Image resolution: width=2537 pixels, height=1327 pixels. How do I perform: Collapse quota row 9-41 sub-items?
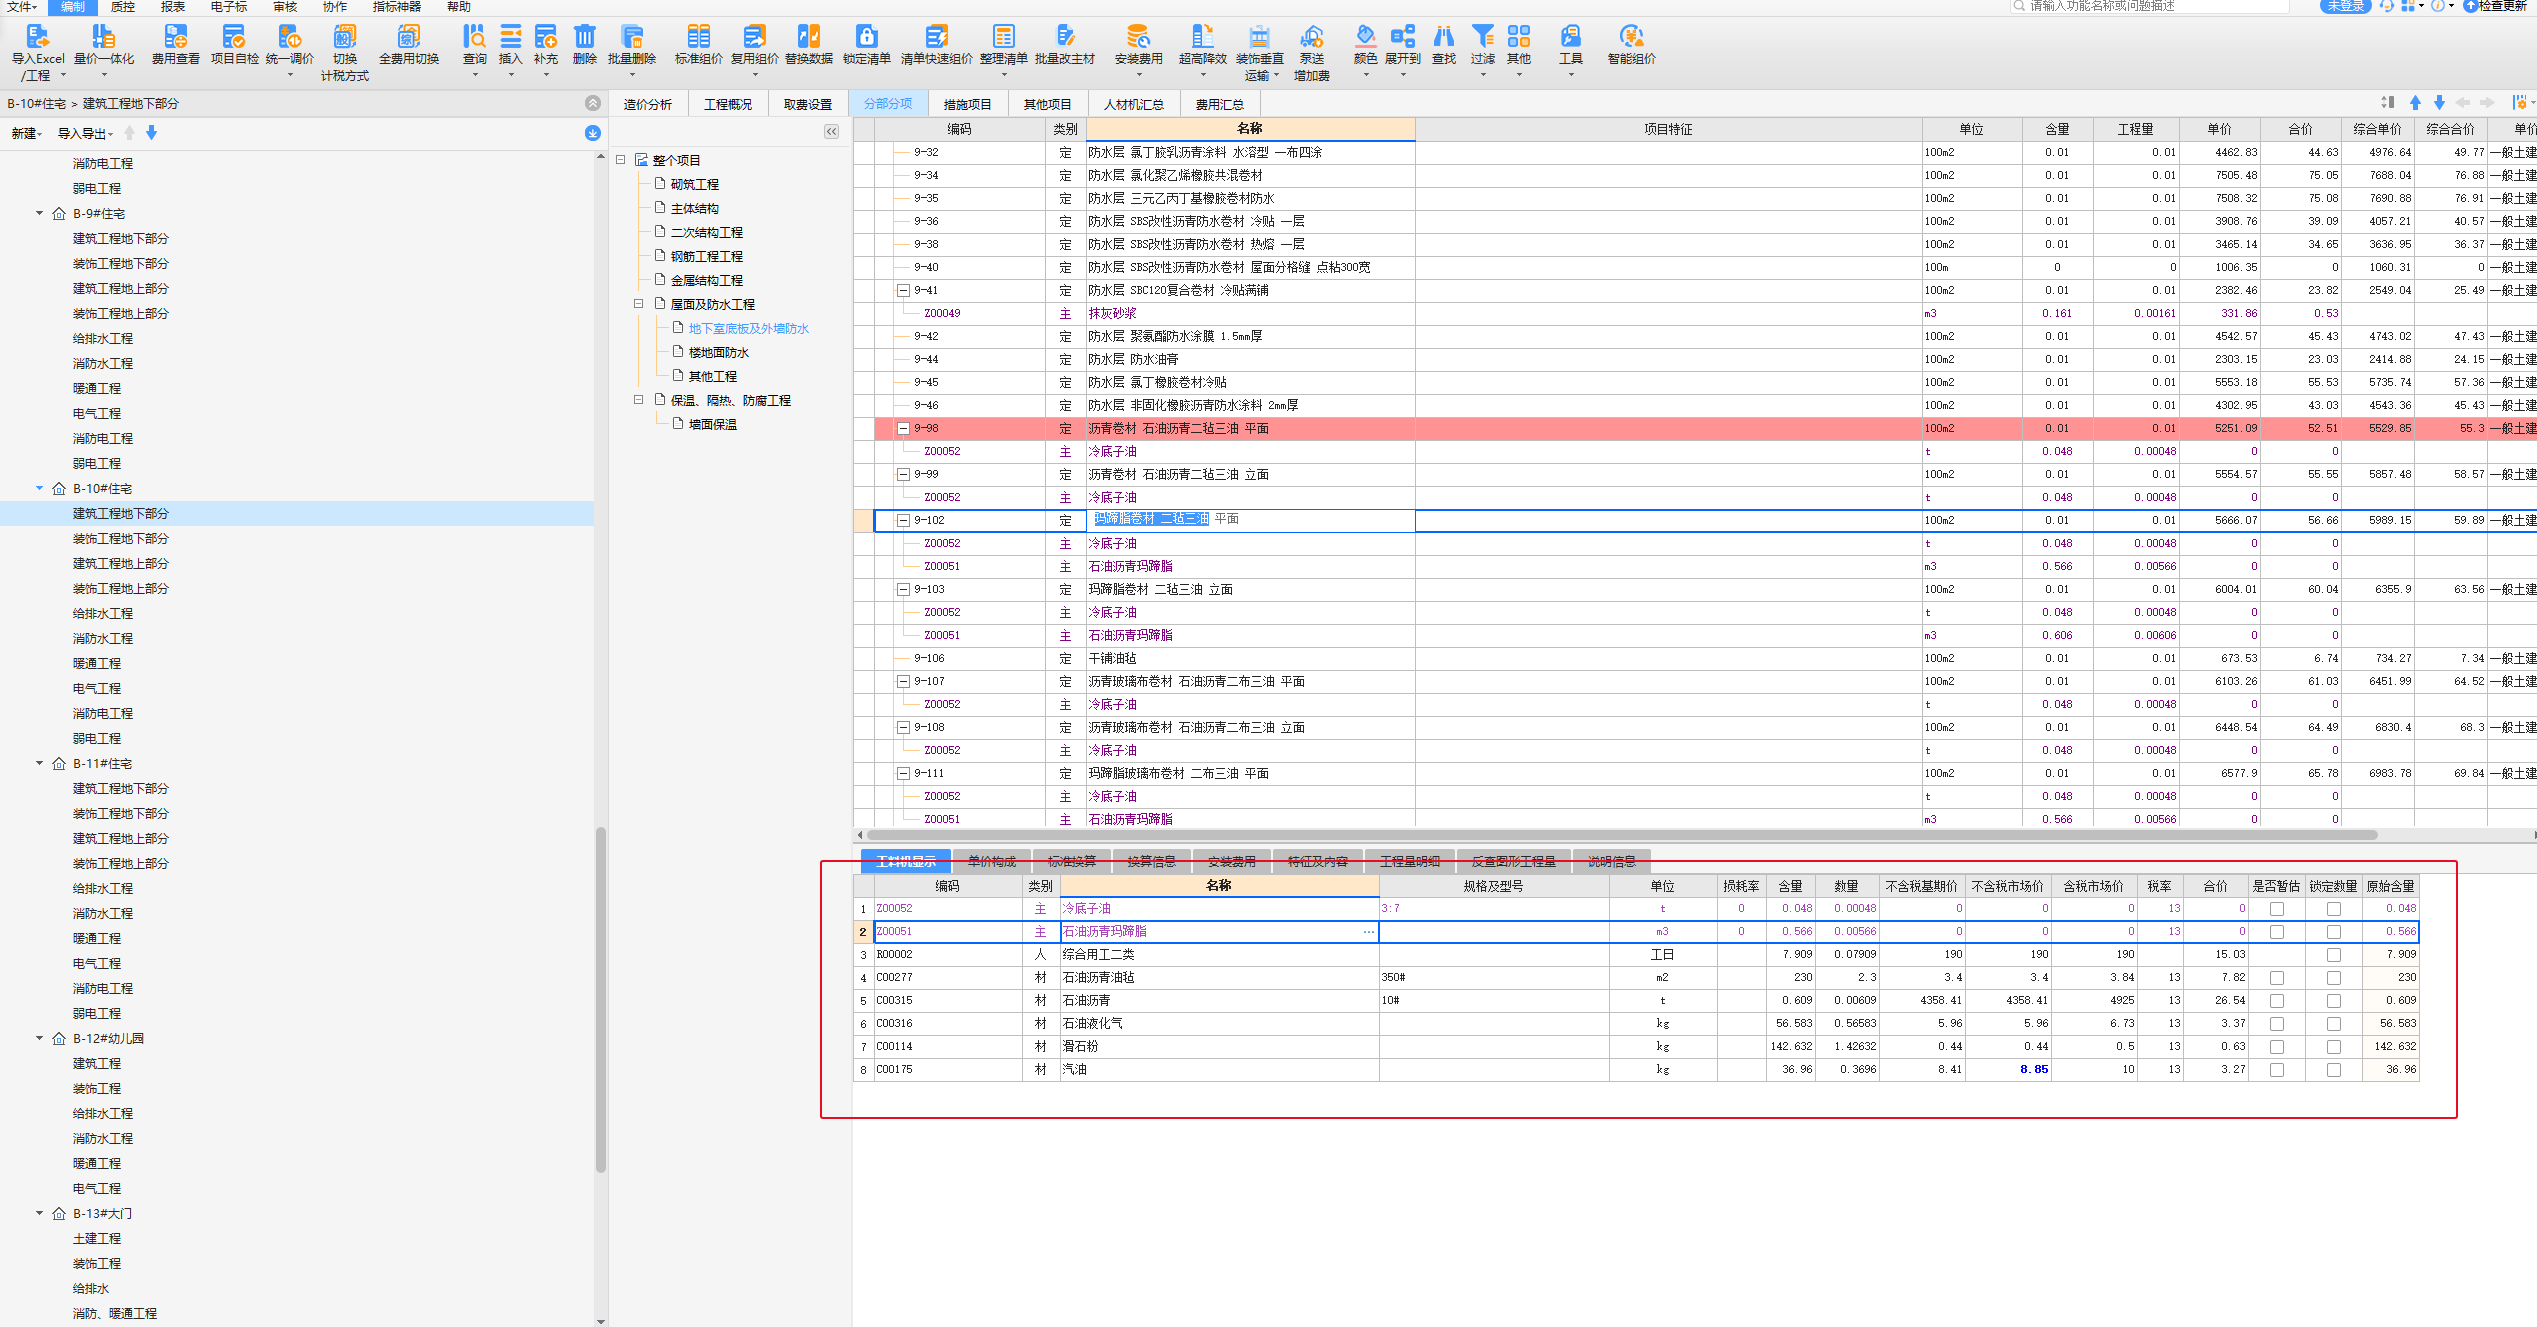[x=903, y=291]
